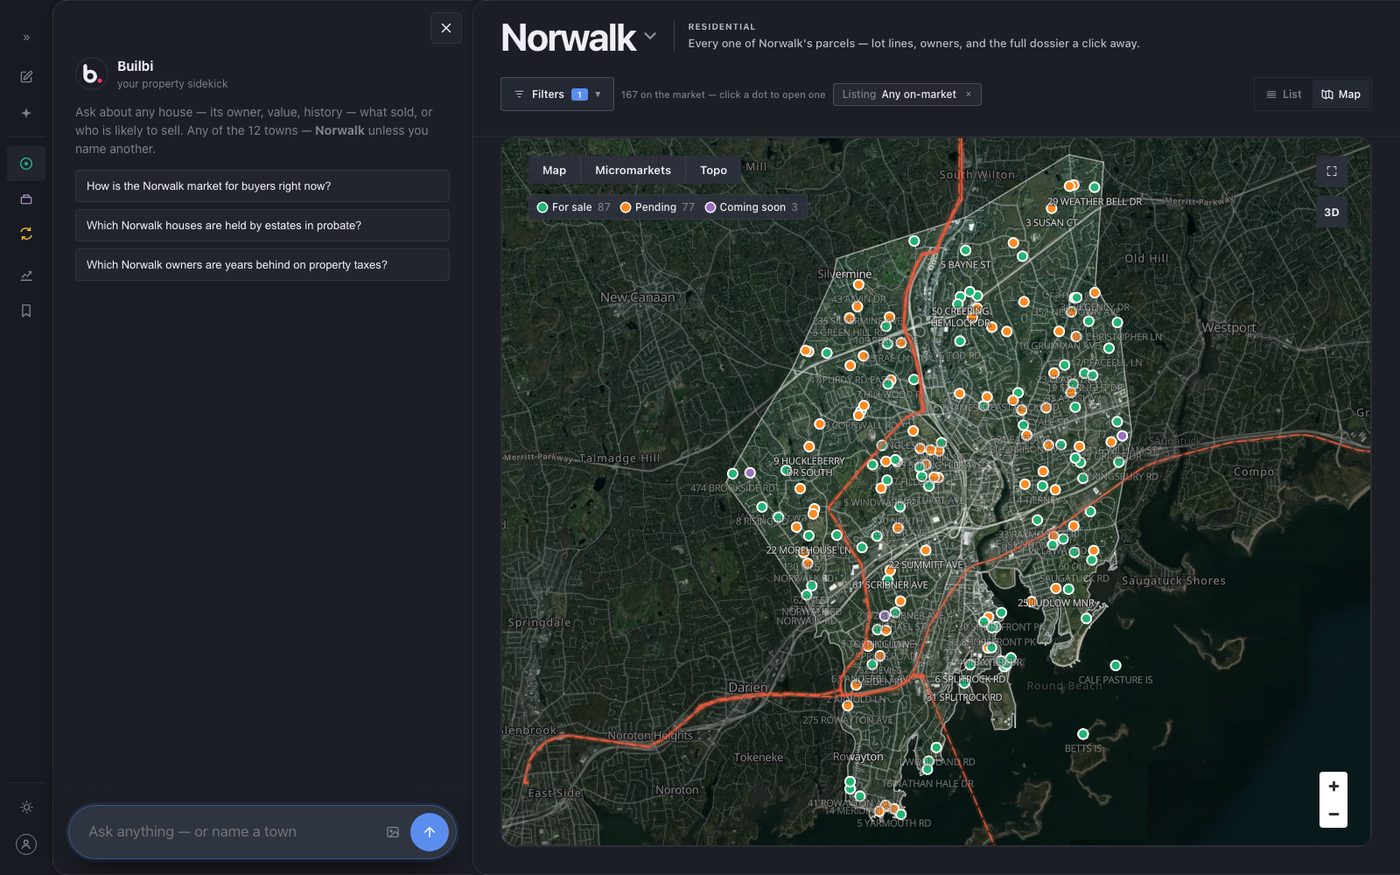
Task: Close the Builbi chat panel
Action: coord(446,28)
